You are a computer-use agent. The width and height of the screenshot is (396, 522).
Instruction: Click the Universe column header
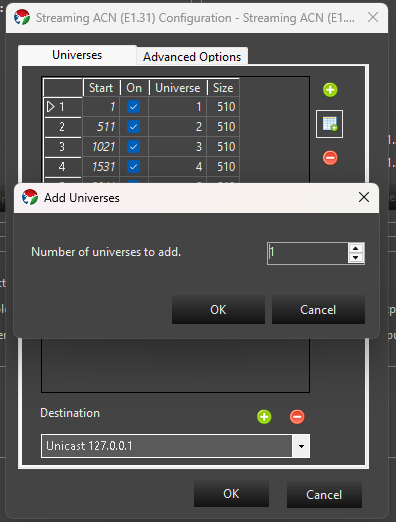tap(178, 88)
